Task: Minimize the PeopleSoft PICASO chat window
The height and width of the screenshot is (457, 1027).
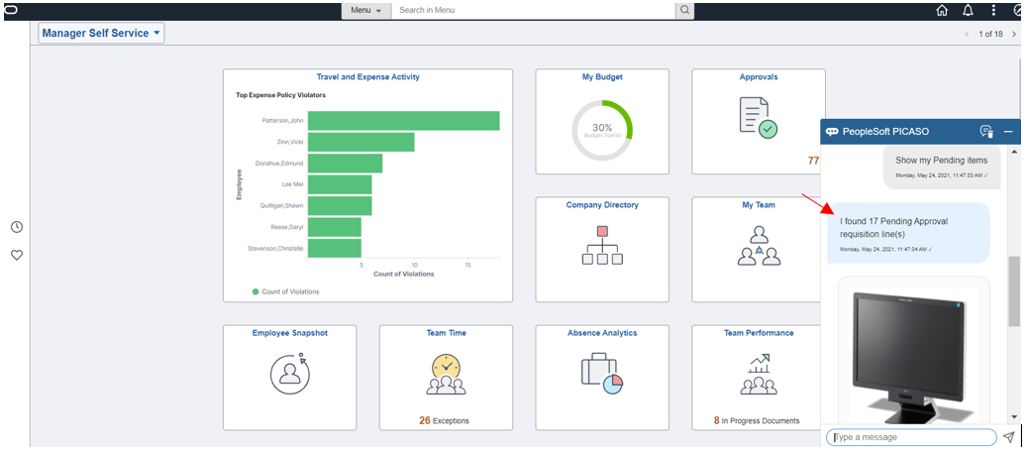Action: (x=1009, y=132)
